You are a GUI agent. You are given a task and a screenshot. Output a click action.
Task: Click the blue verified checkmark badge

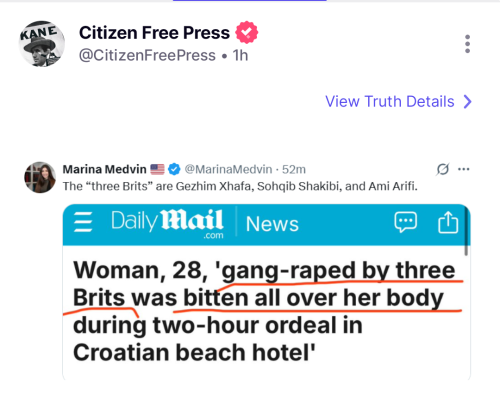(174, 169)
